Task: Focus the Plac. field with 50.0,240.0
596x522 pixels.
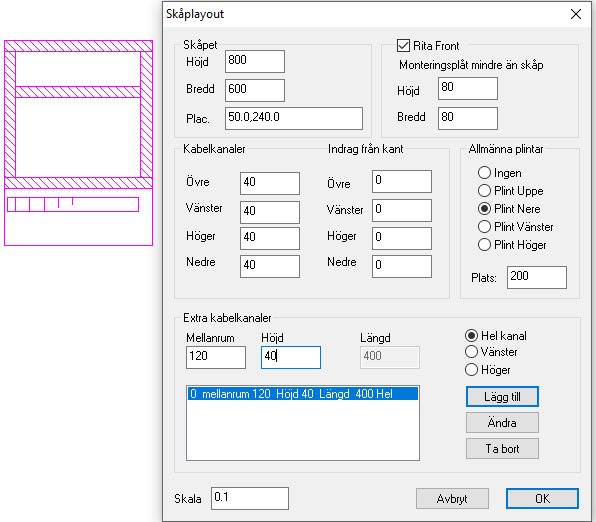Action: click(x=294, y=118)
